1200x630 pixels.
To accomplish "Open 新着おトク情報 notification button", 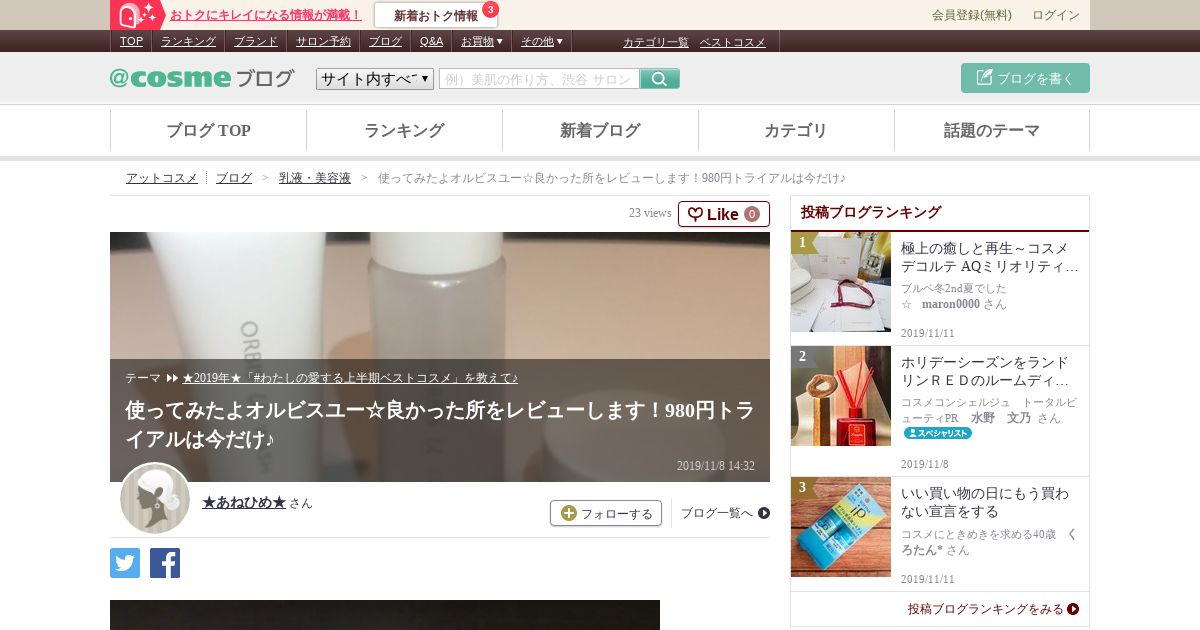I will point(436,15).
